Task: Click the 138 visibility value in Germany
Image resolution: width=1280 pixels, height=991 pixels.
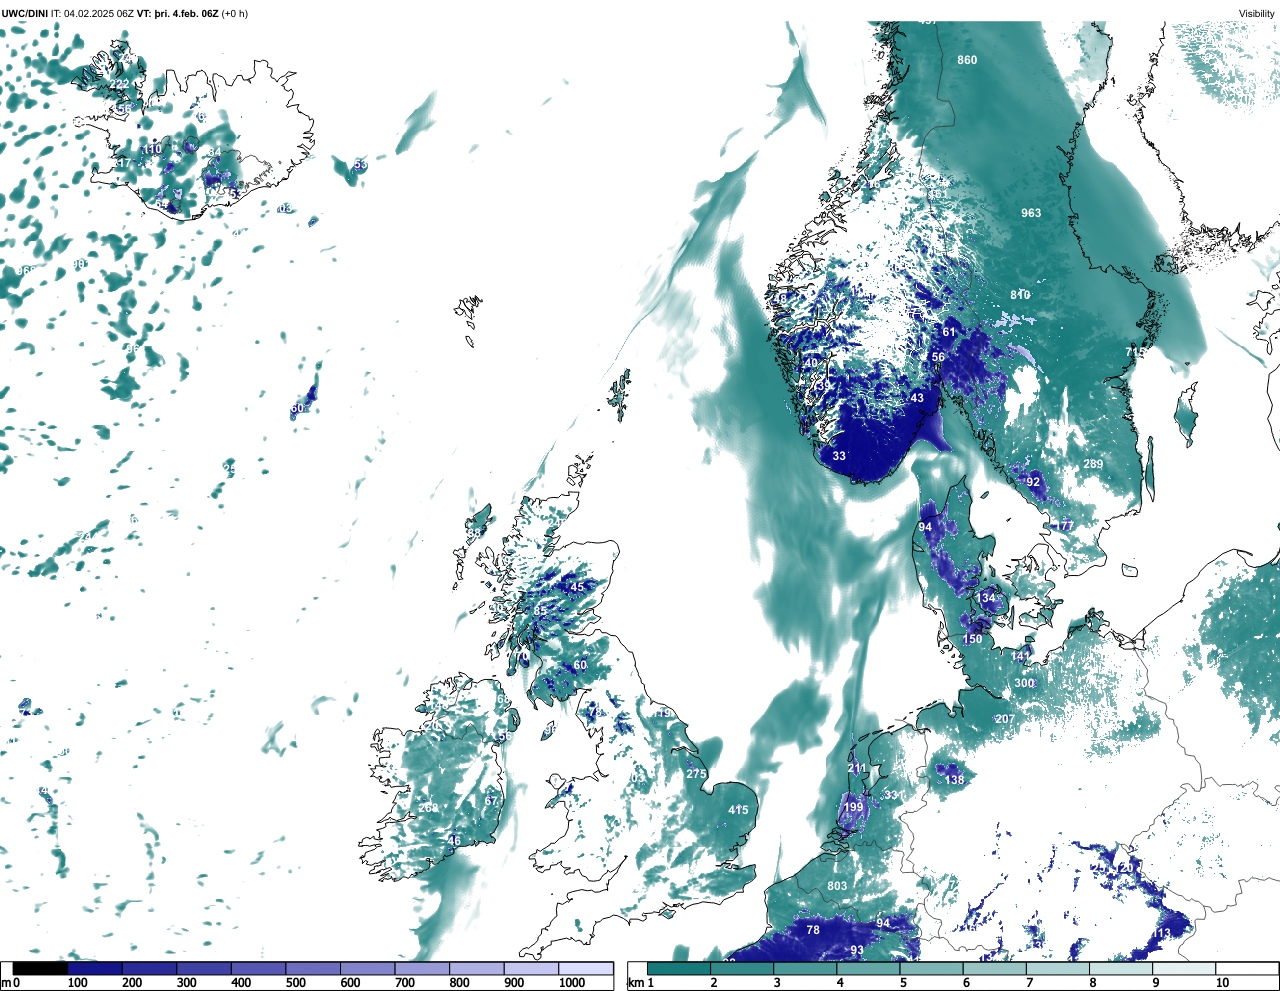Action: (955, 780)
